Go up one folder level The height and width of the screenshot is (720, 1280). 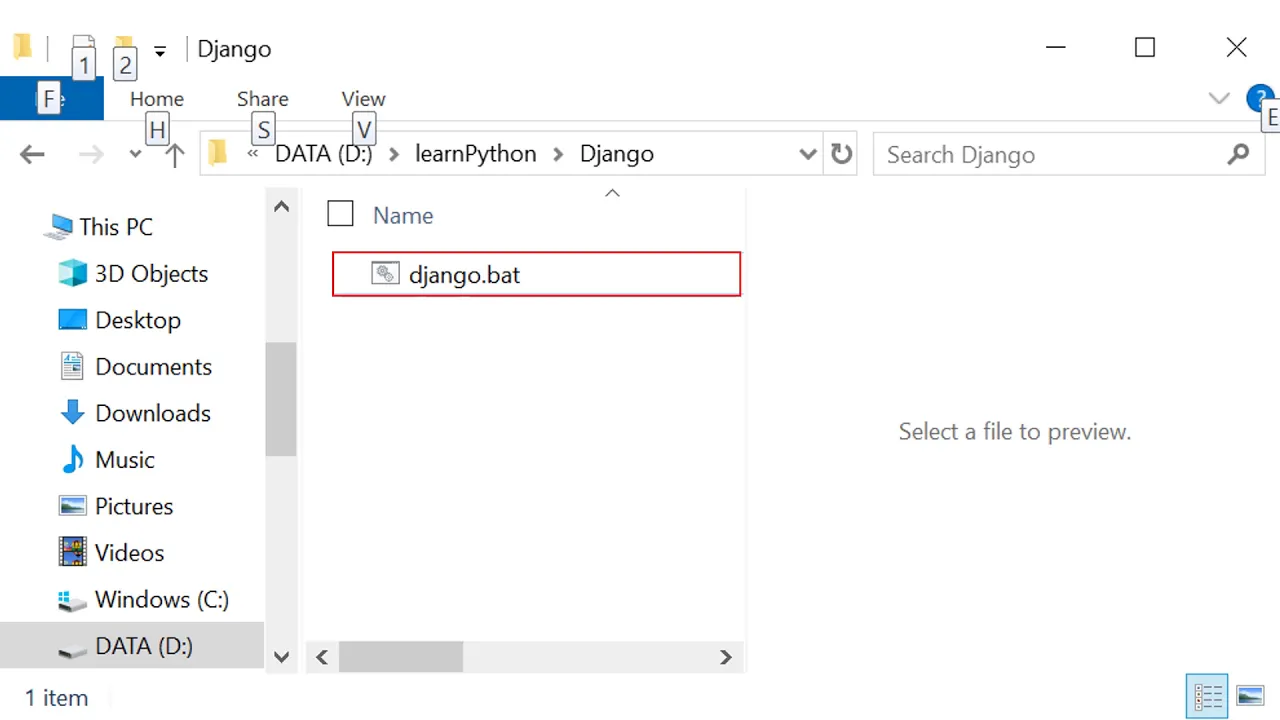pyautogui.click(x=175, y=154)
